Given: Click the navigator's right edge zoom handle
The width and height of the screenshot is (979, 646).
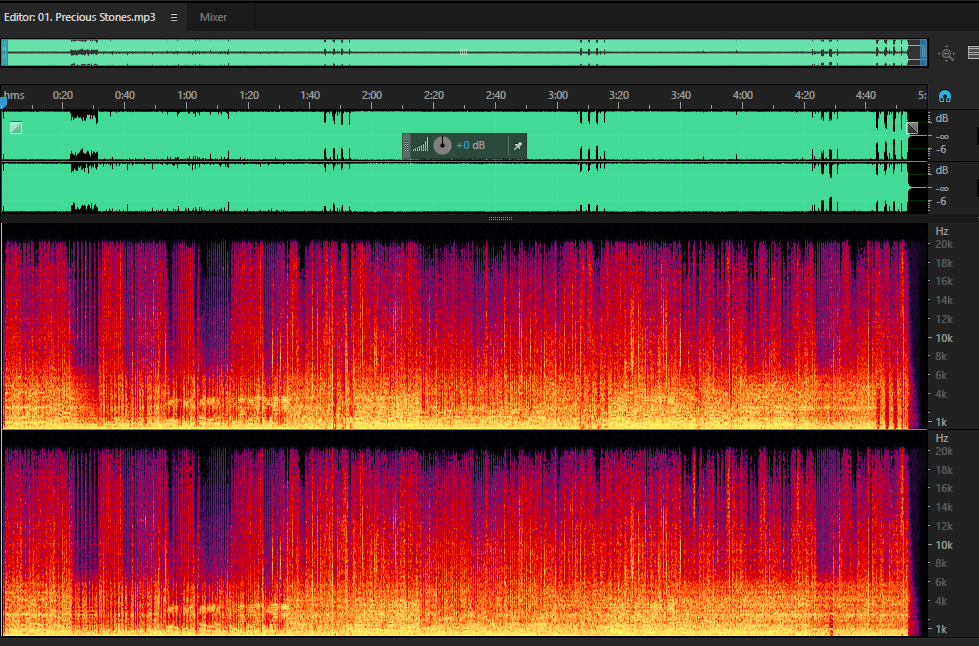Looking at the screenshot, I should (x=923, y=52).
